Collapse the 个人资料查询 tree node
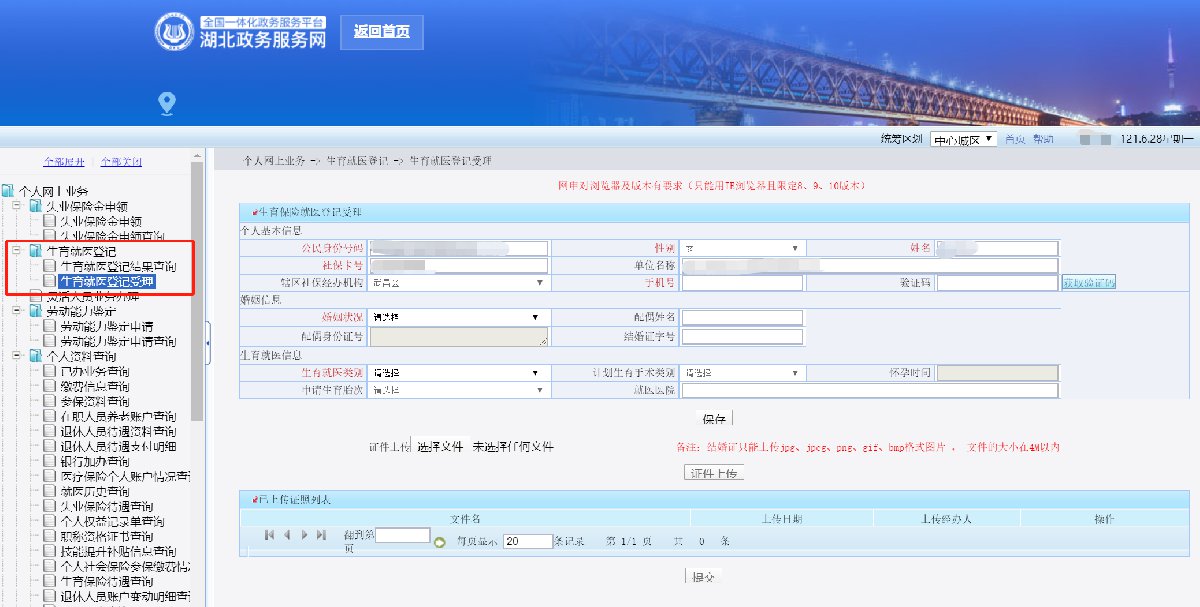The height and width of the screenshot is (607, 1200). point(17,356)
